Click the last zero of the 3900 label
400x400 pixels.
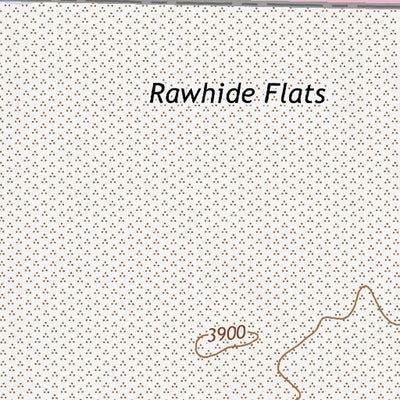(x=241, y=333)
